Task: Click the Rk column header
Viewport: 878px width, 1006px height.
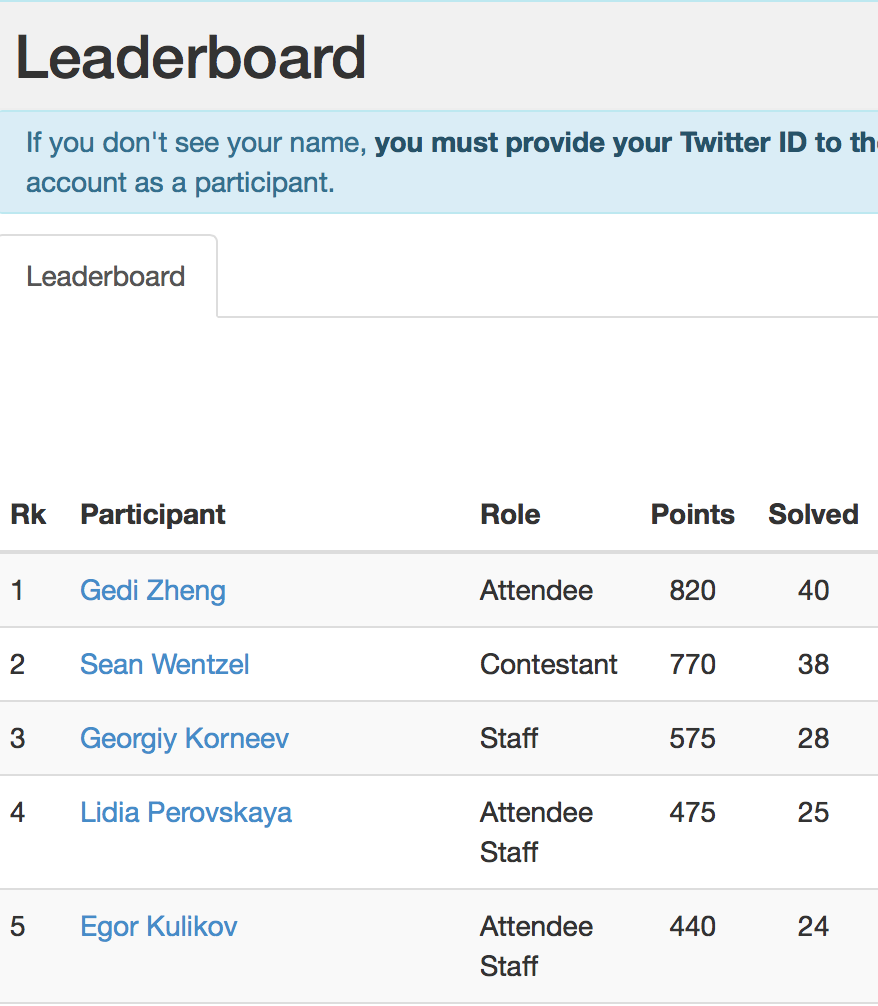Action: point(28,515)
